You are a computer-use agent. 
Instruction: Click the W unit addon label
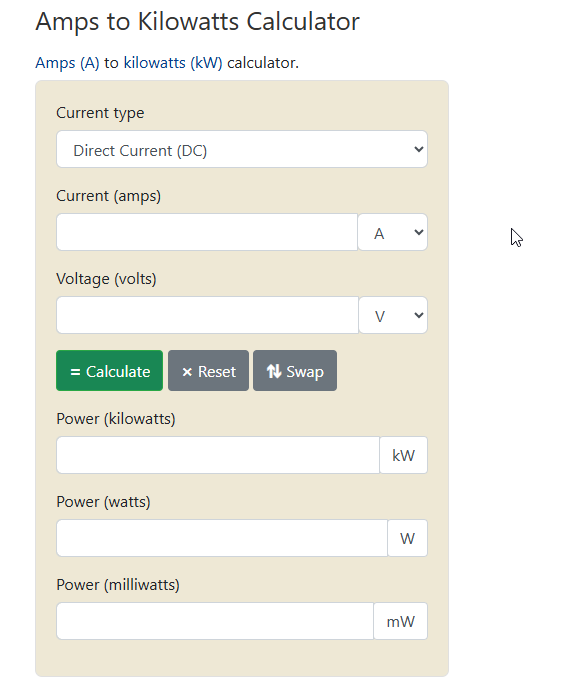pyautogui.click(x=408, y=538)
